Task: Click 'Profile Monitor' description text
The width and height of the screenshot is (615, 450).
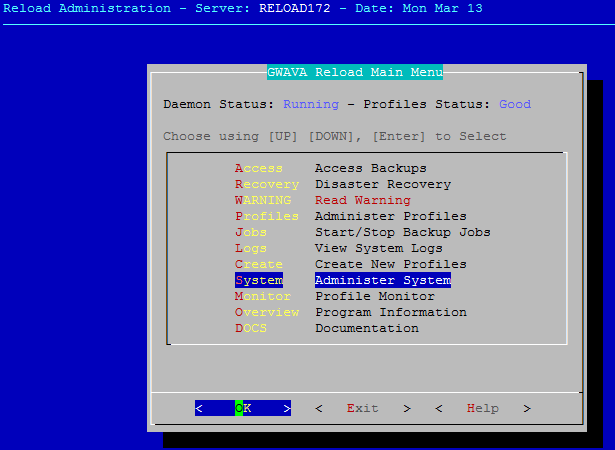Action: point(375,296)
